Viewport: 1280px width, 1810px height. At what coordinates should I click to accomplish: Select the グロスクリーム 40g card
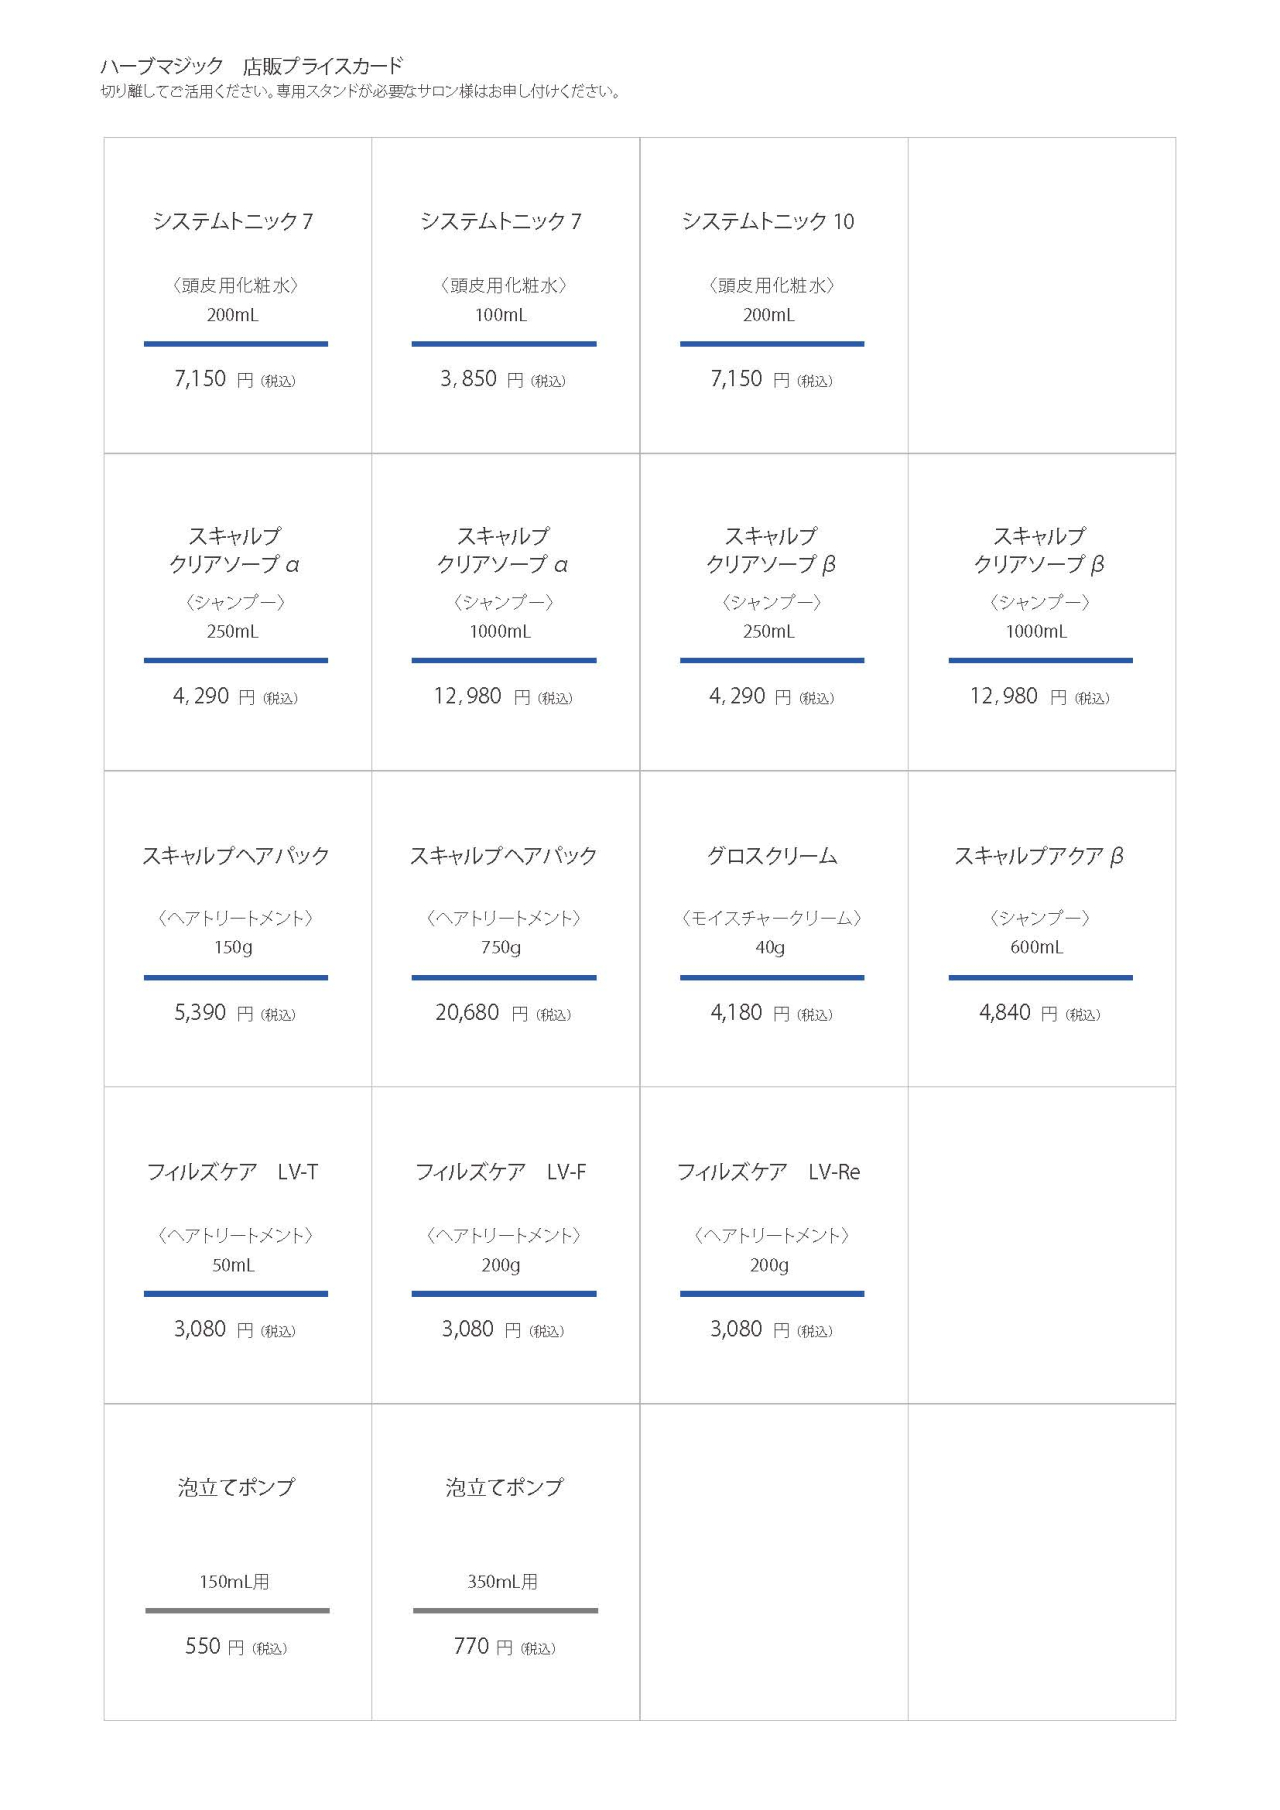click(x=774, y=929)
